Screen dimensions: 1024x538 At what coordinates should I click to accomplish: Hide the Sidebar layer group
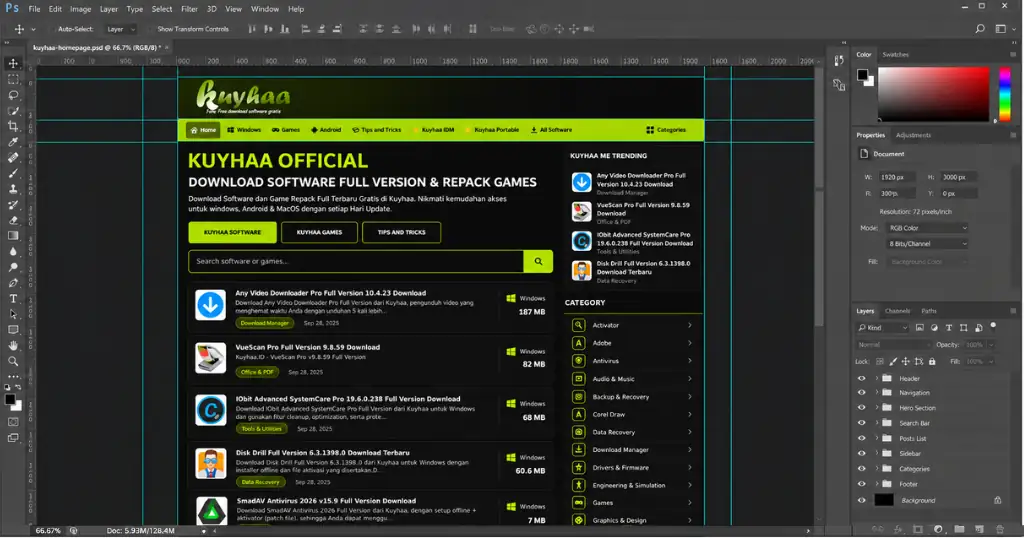point(861,453)
